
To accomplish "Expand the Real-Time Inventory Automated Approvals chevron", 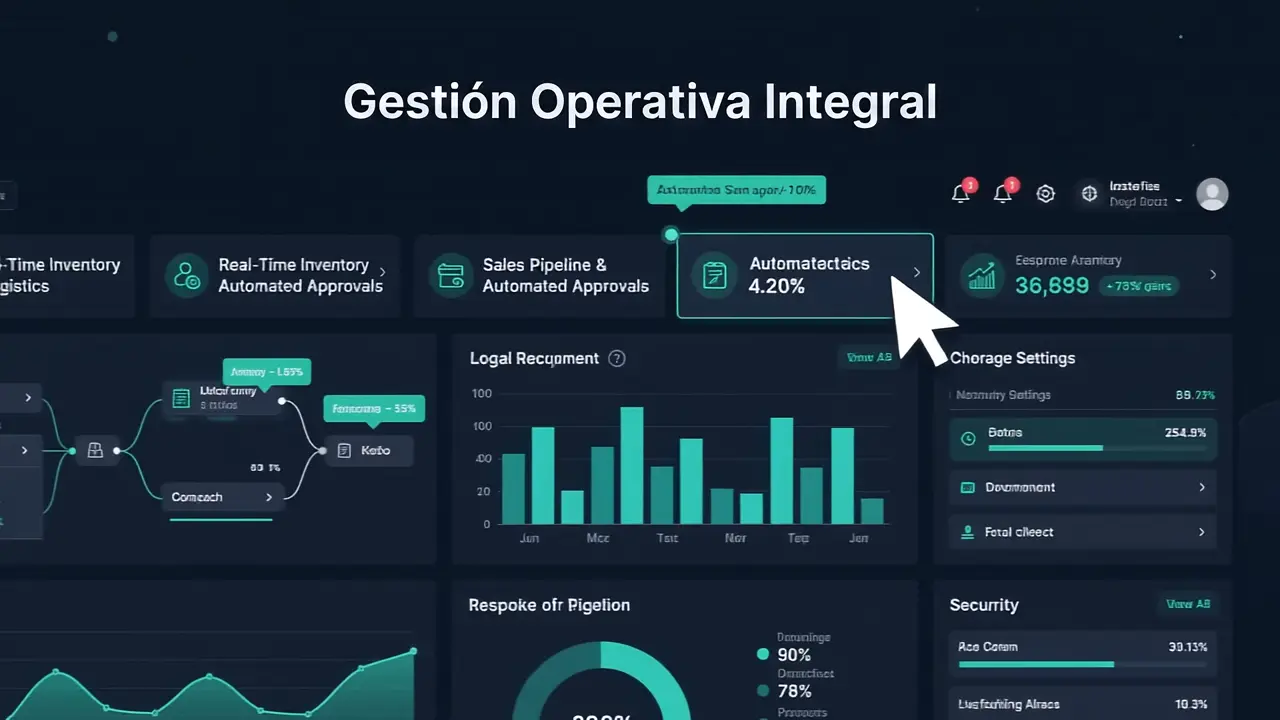I will tap(383, 272).
